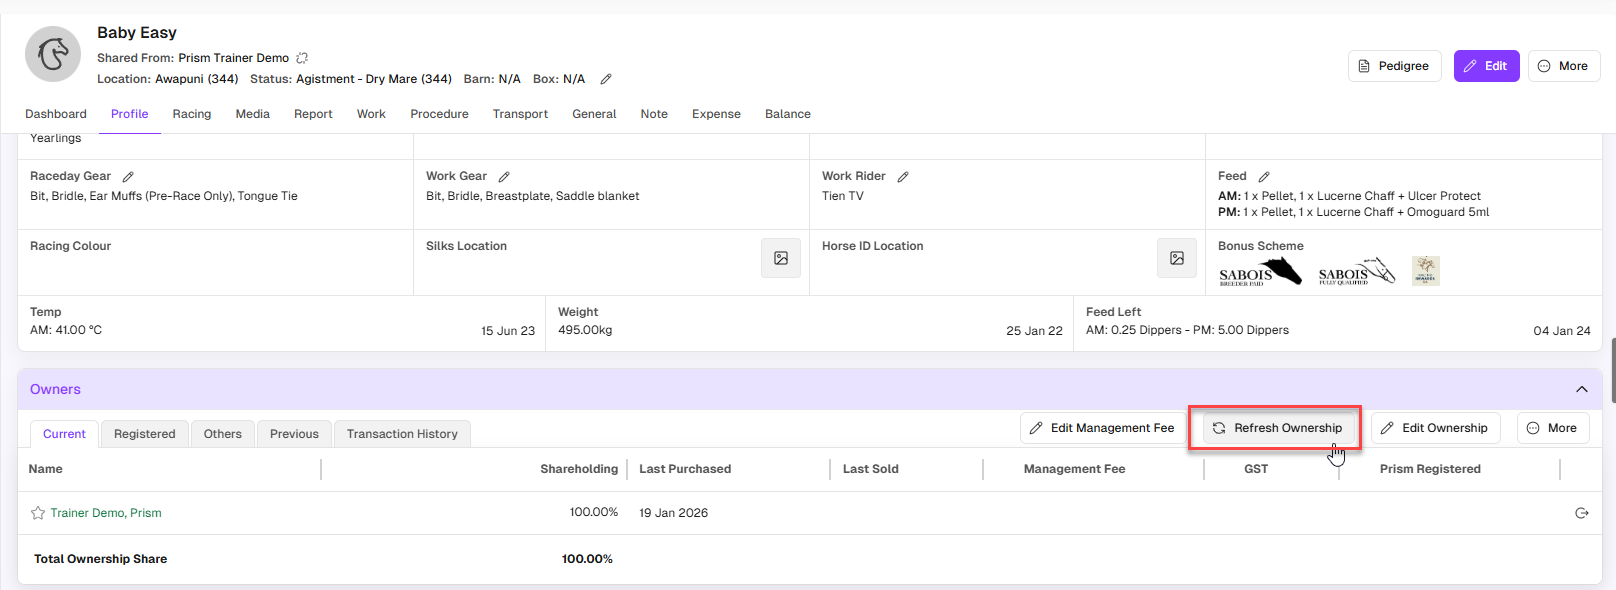
Task: Click the Silks Location image icon
Action: [781, 258]
